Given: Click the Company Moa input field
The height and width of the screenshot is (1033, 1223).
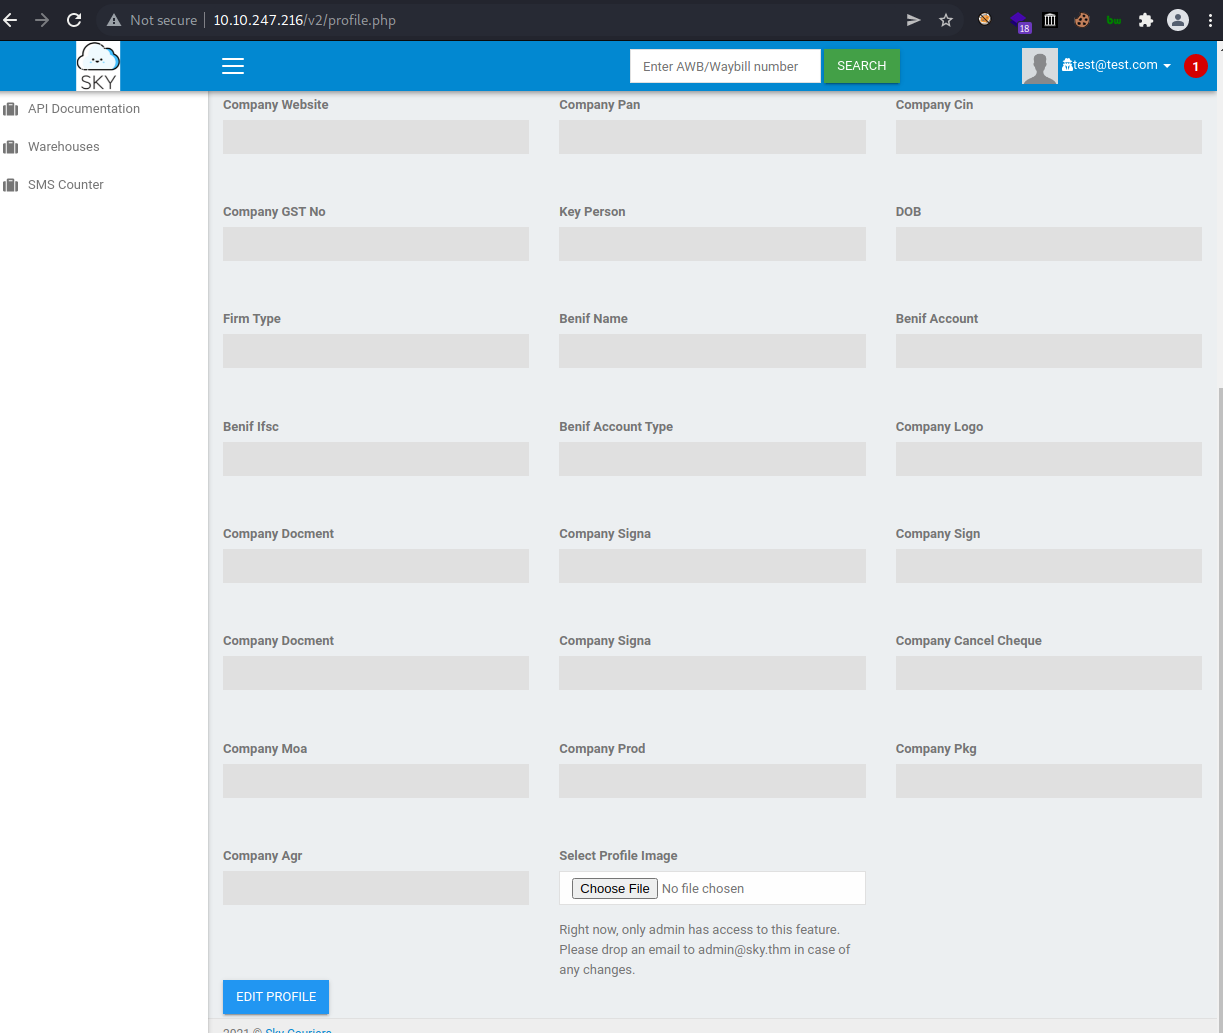Looking at the screenshot, I should pyautogui.click(x=376, y=781).
